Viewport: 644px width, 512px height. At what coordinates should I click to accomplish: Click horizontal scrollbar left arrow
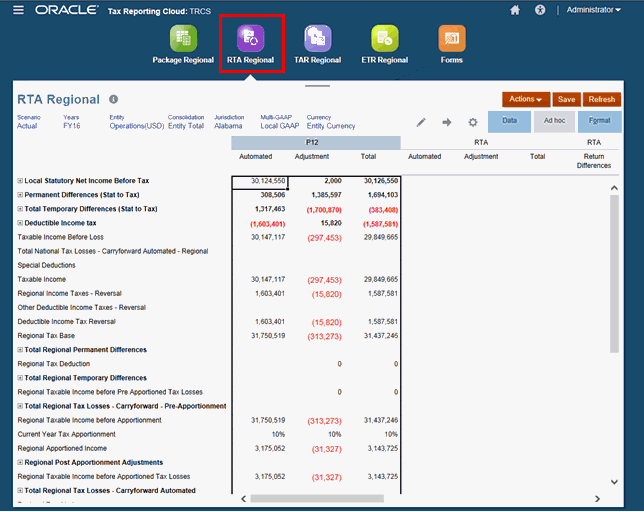[x=244, y=499]
